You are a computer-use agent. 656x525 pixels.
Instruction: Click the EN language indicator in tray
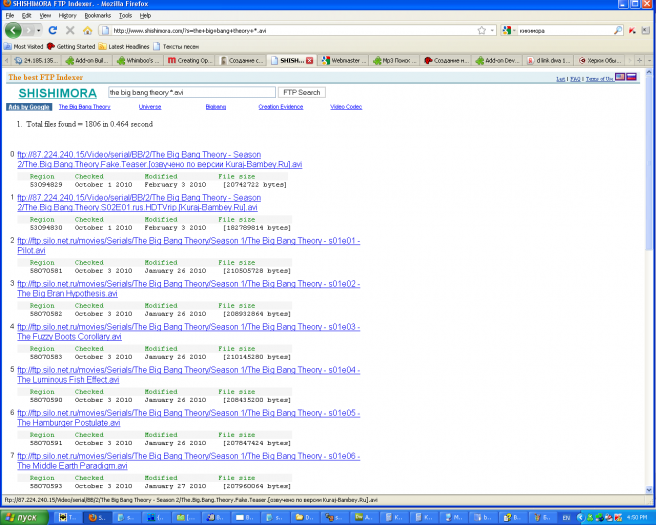pyautogui.click(x=566, y=517)
